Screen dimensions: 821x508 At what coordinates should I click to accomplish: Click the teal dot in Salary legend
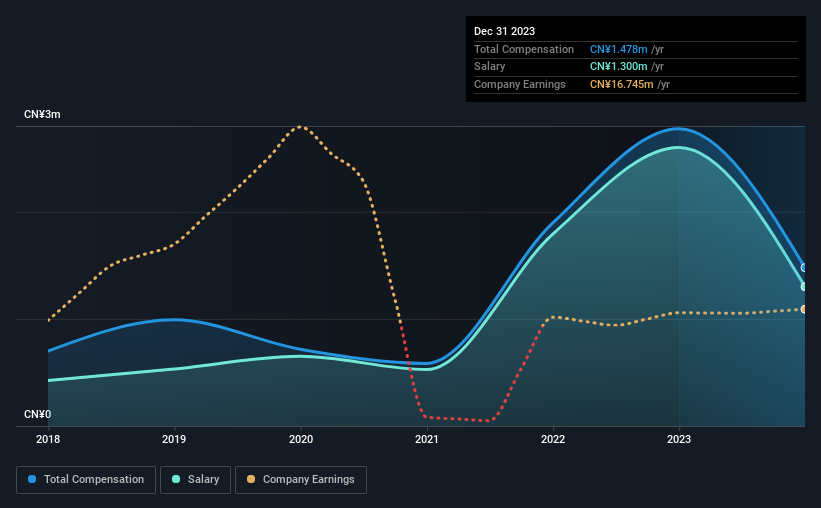pos(176,479)
